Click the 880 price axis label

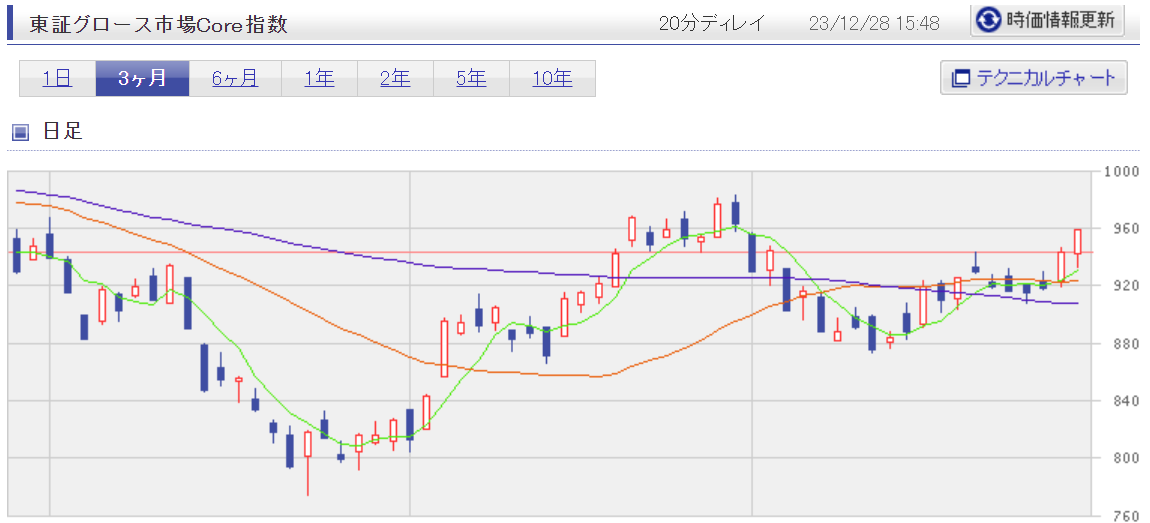[1125, 343]
